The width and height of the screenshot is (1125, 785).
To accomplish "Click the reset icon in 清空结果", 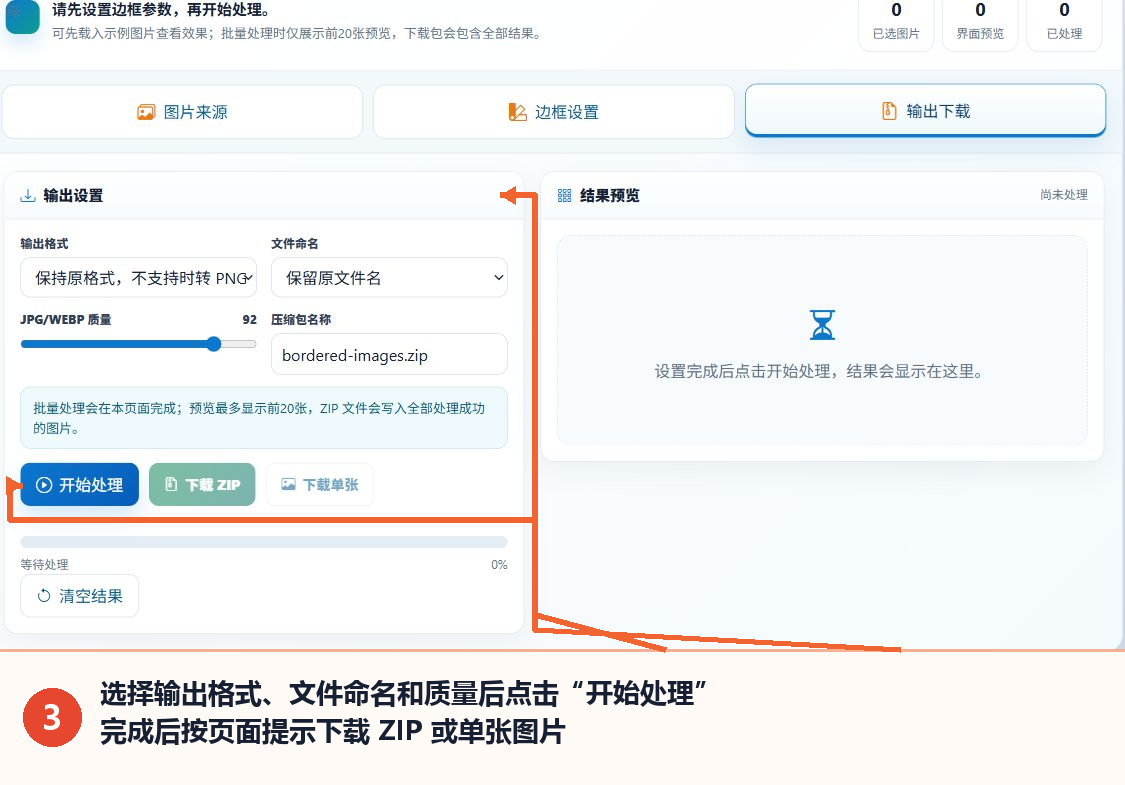I will click(44, 596).
